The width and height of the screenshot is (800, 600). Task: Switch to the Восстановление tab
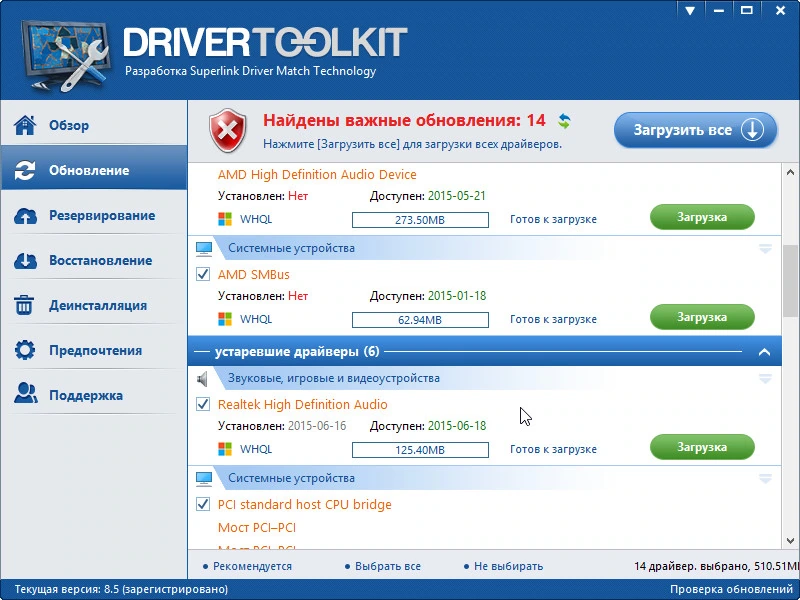click(94, 261)
